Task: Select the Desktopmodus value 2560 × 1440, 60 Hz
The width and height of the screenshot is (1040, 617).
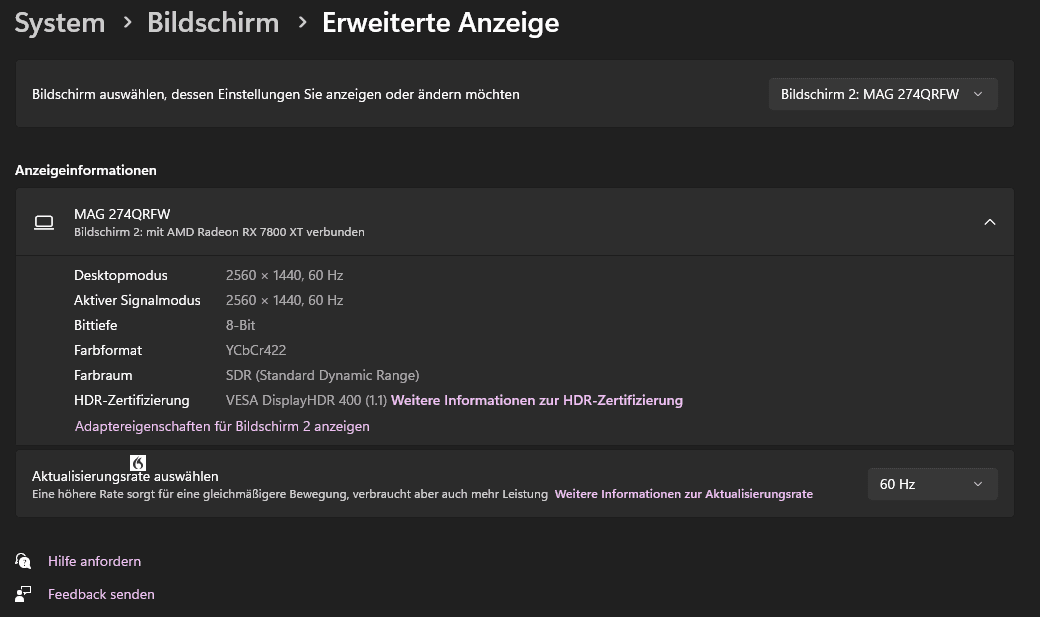Action: pyautogui.click(x=285, y=275)
